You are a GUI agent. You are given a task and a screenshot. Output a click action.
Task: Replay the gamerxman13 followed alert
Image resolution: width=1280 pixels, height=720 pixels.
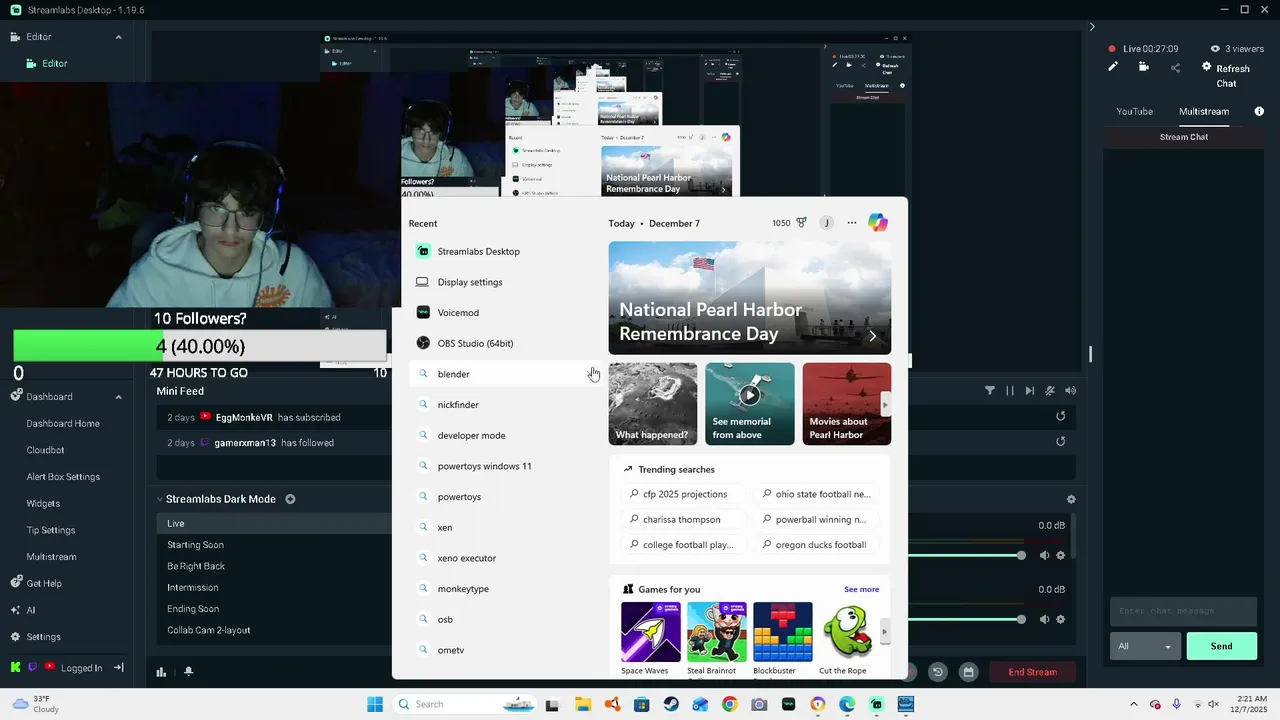[1061, 441]
